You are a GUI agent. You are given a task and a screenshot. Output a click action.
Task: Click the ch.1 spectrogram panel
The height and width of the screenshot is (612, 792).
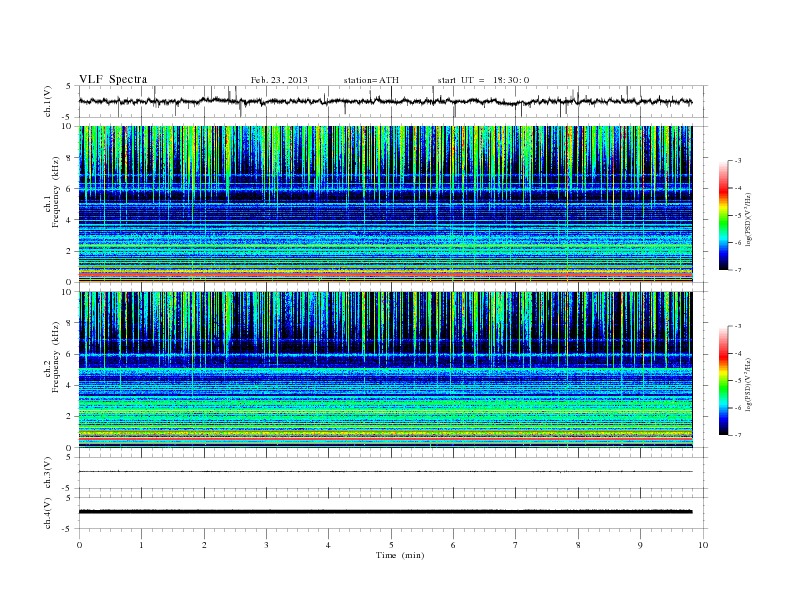click(x=385, y=204)
